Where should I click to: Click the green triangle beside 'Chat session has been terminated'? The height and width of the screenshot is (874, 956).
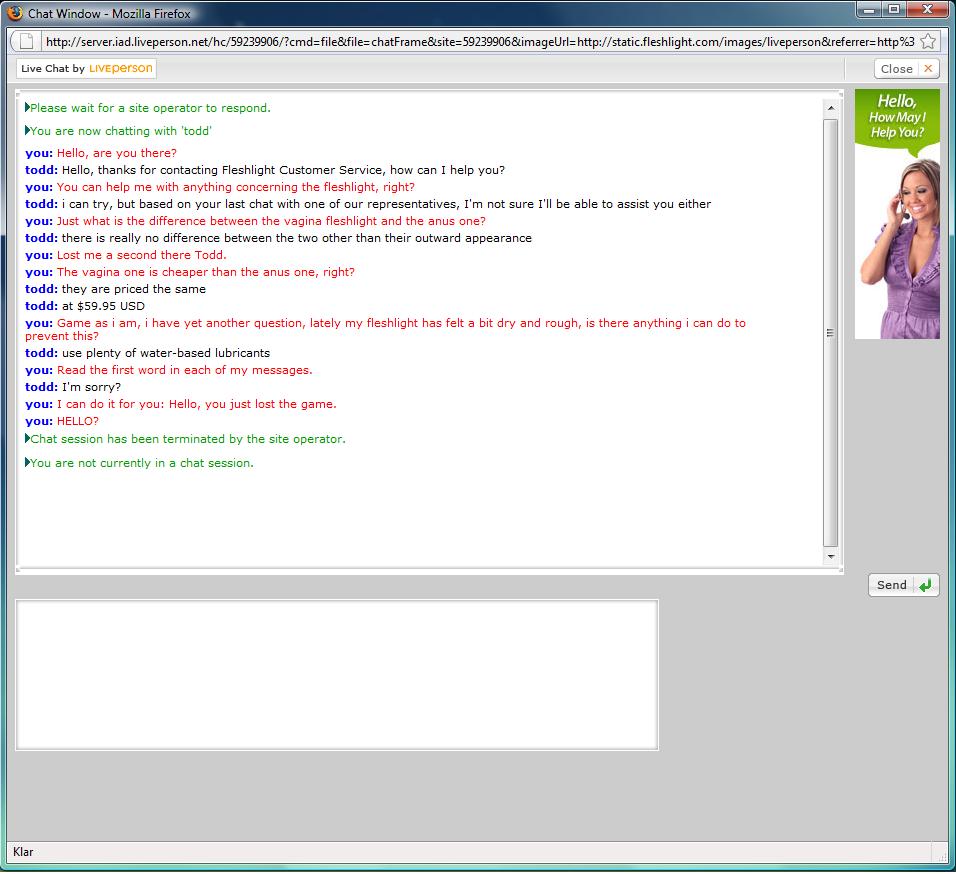tap(27, 439)
